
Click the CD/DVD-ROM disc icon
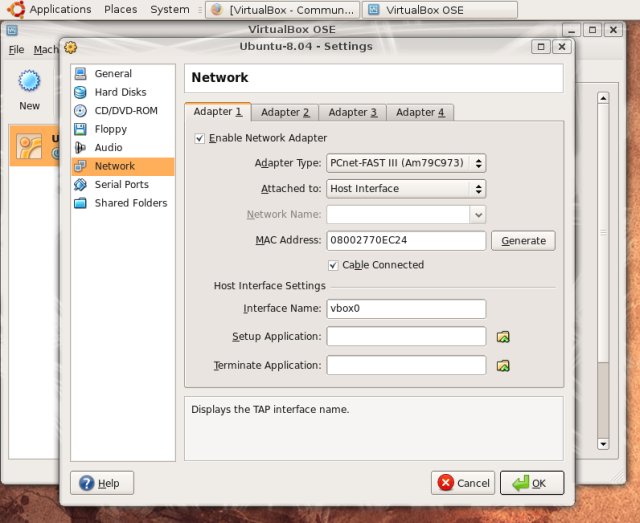click(80, 111)
